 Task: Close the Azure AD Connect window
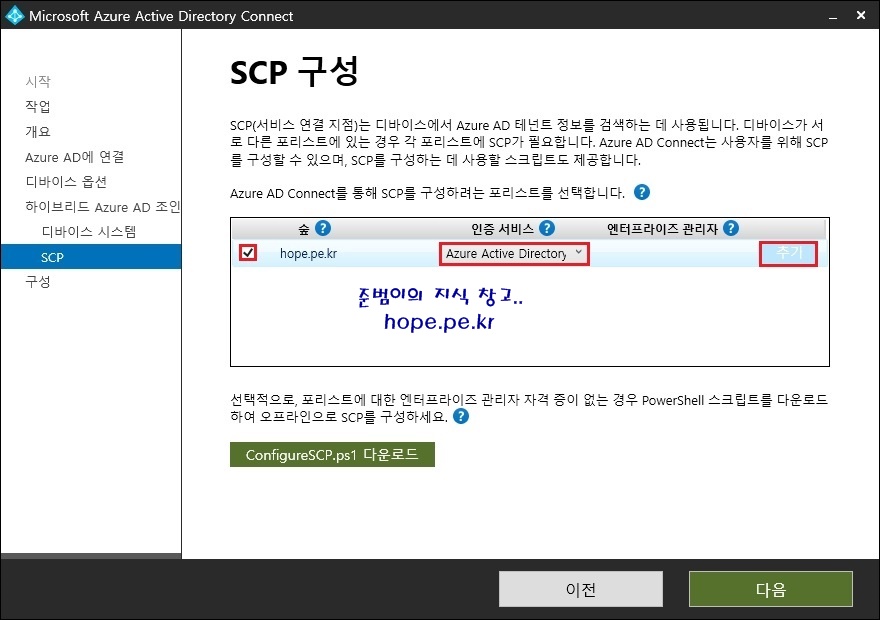(x=861, y=15)
